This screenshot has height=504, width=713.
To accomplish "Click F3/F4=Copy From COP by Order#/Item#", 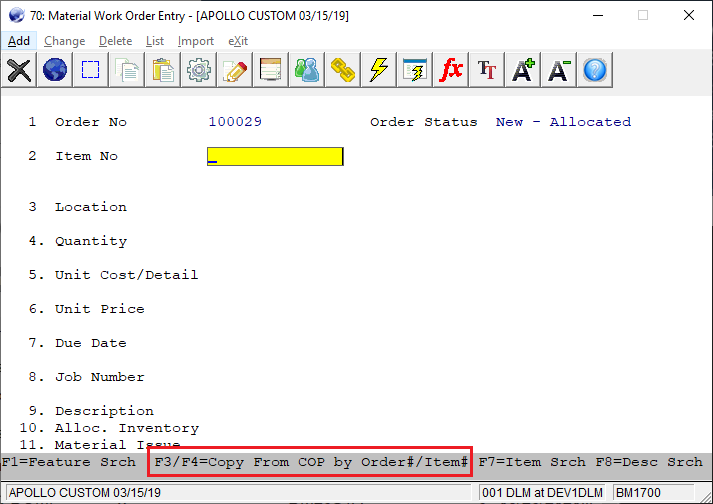I will click(311, 462).
